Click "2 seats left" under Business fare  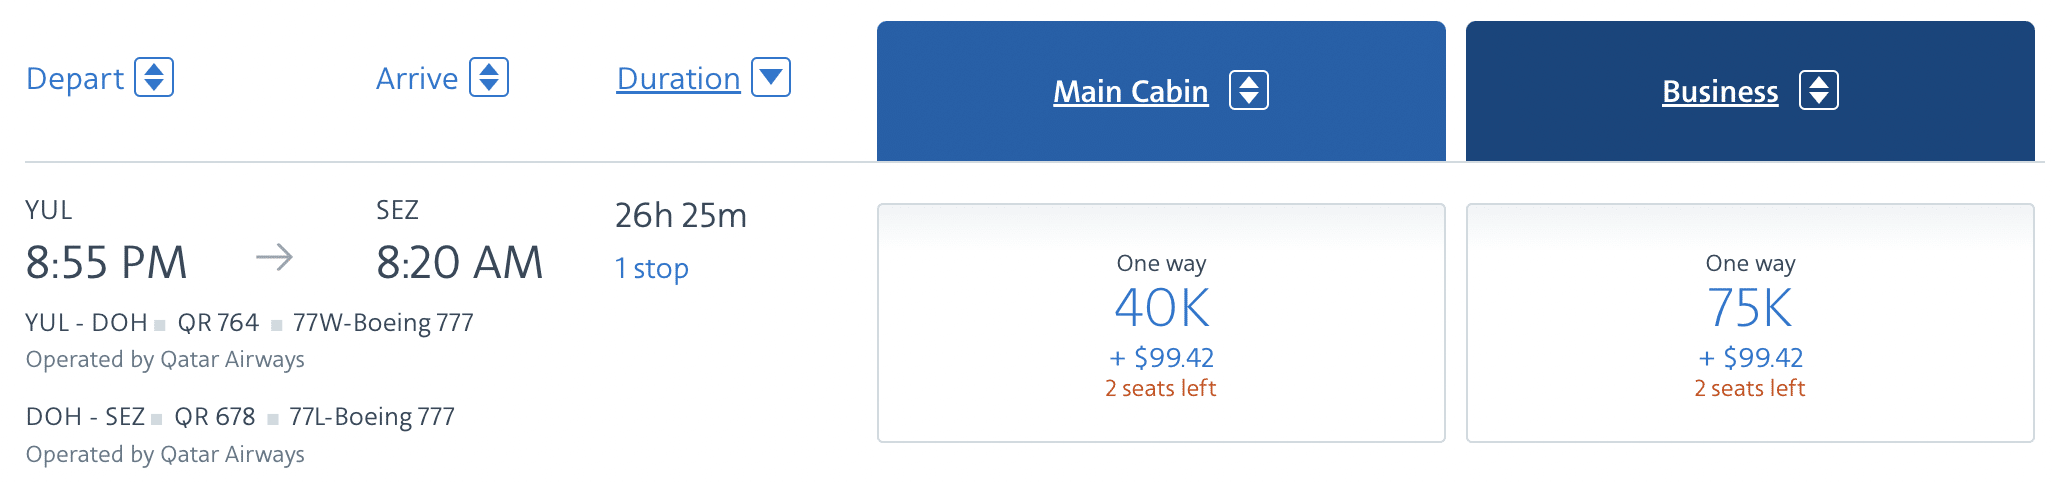pyautogui.click(x=1749, y=388)
